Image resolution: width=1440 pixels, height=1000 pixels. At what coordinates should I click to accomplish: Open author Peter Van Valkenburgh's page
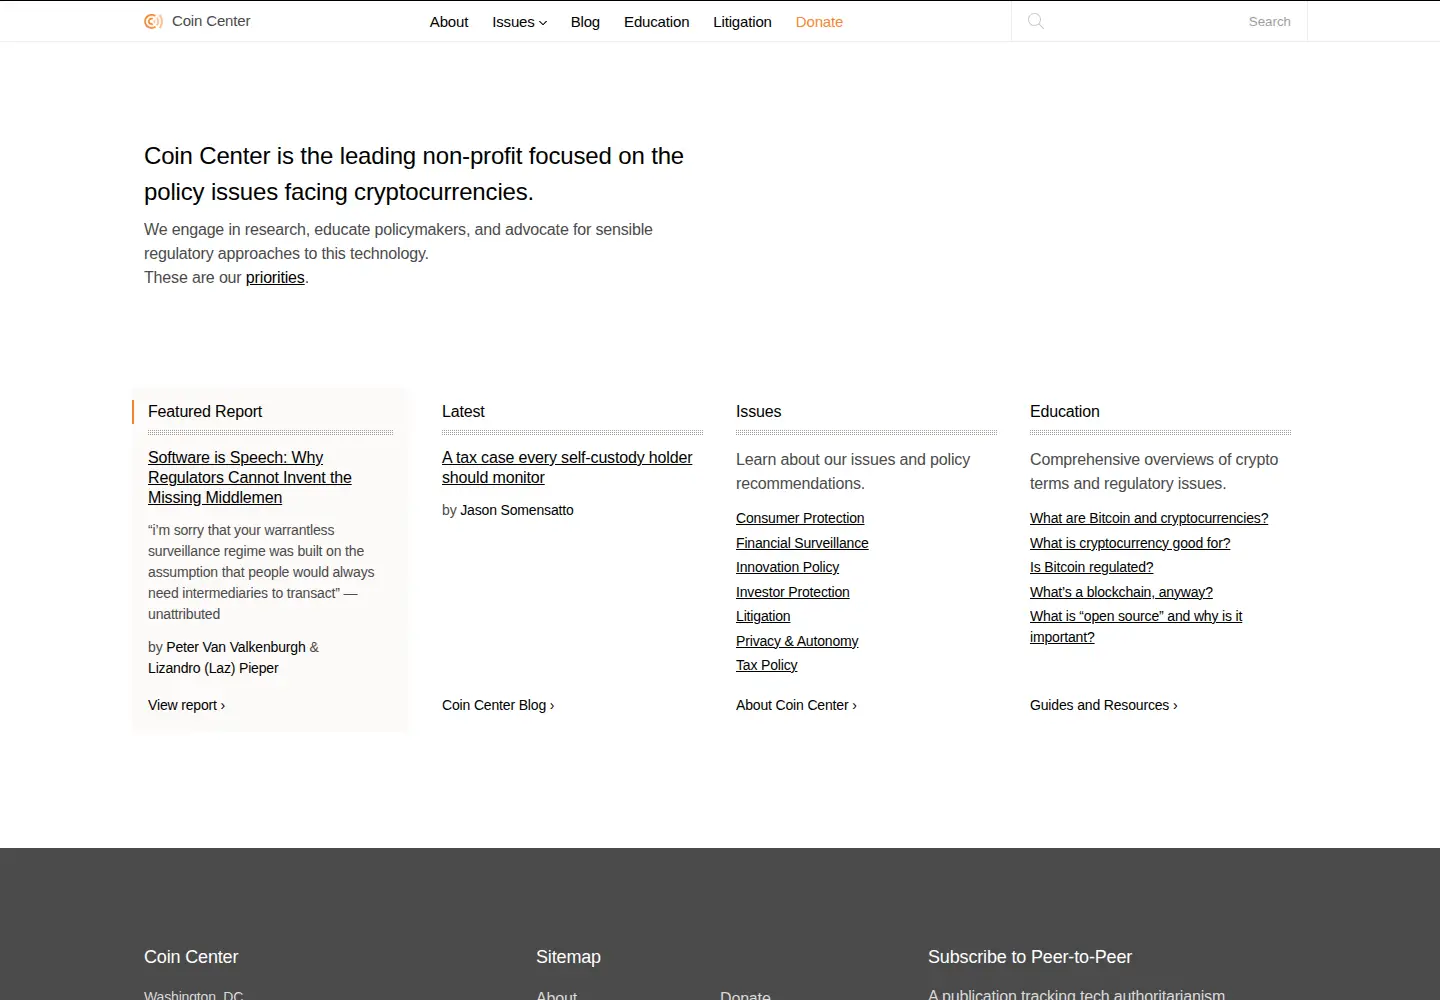click(236, 647)
